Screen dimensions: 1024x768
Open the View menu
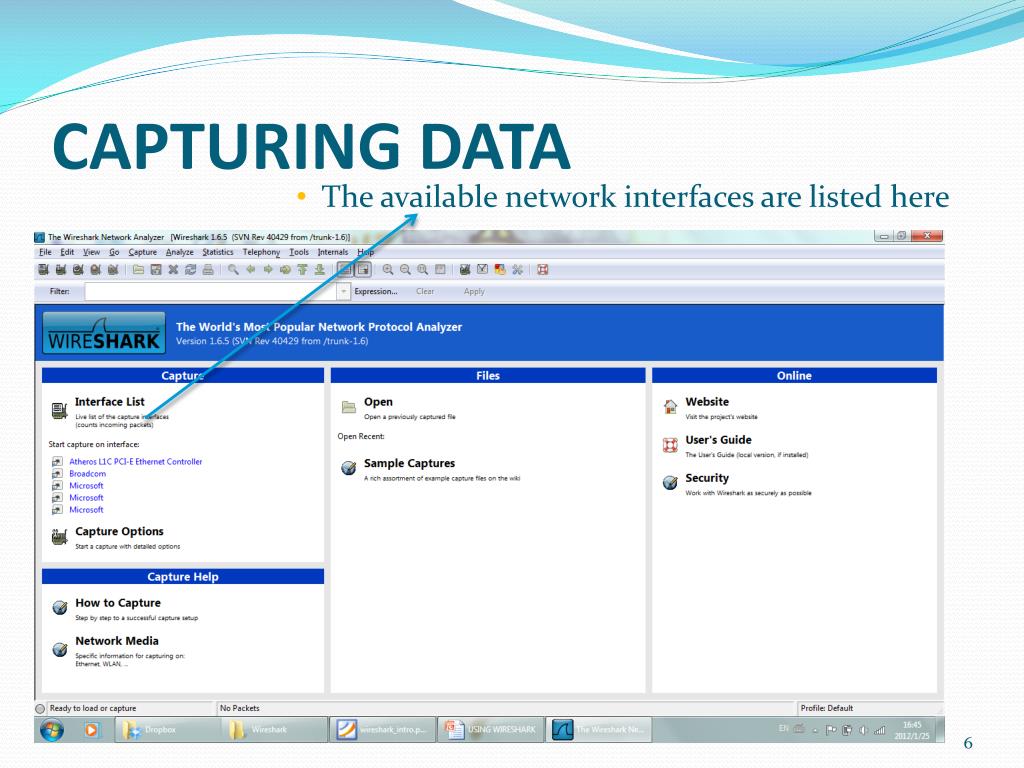coord(91,252)
